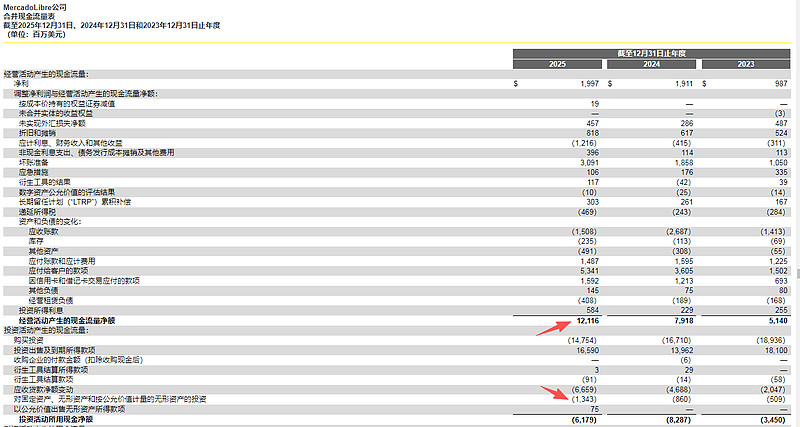Click the "应急措施" row label

tap(34, 172)
